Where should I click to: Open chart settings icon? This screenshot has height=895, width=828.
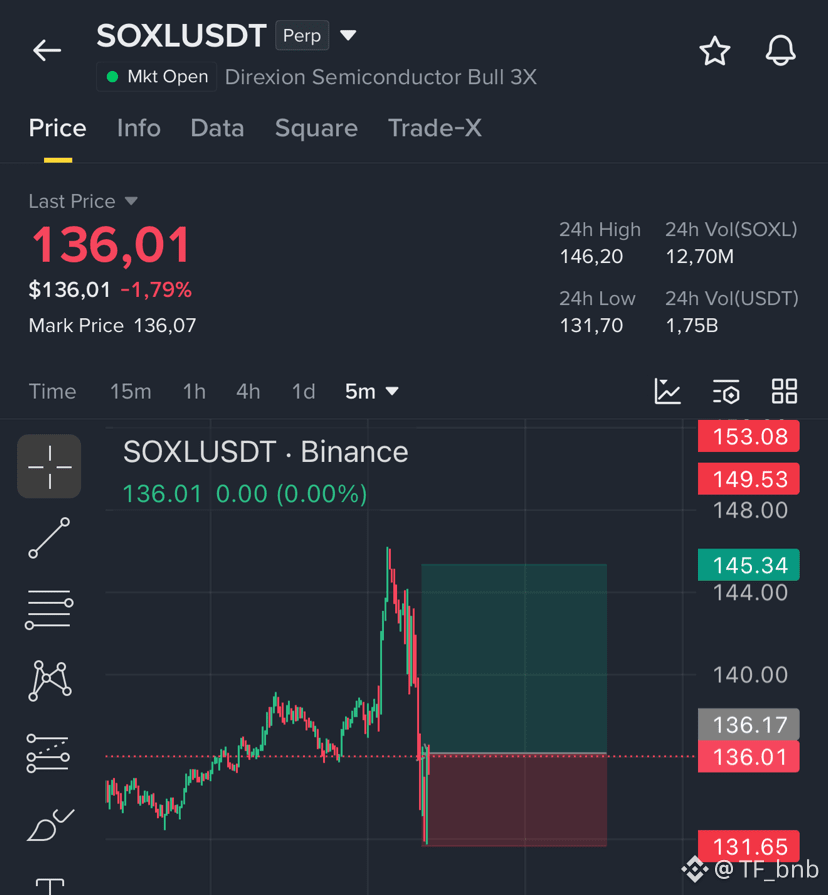(726, 392)
